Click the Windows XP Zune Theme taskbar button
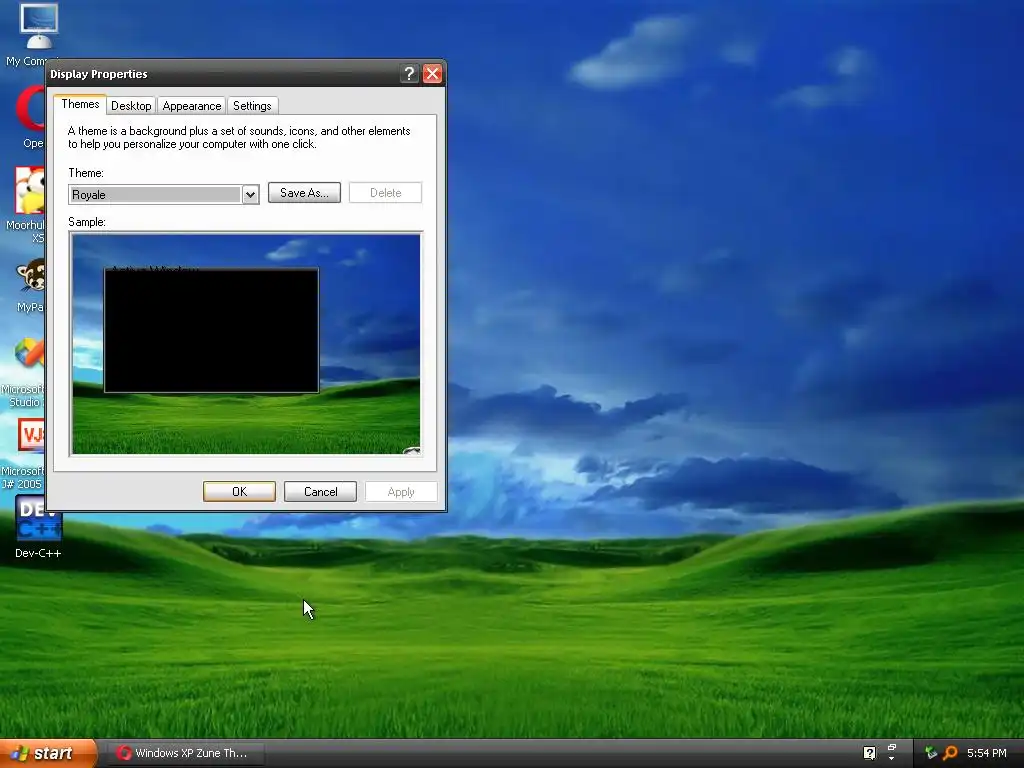This screenshot has height=768, width=1024. pyautogui.click(x=185, y=753)
